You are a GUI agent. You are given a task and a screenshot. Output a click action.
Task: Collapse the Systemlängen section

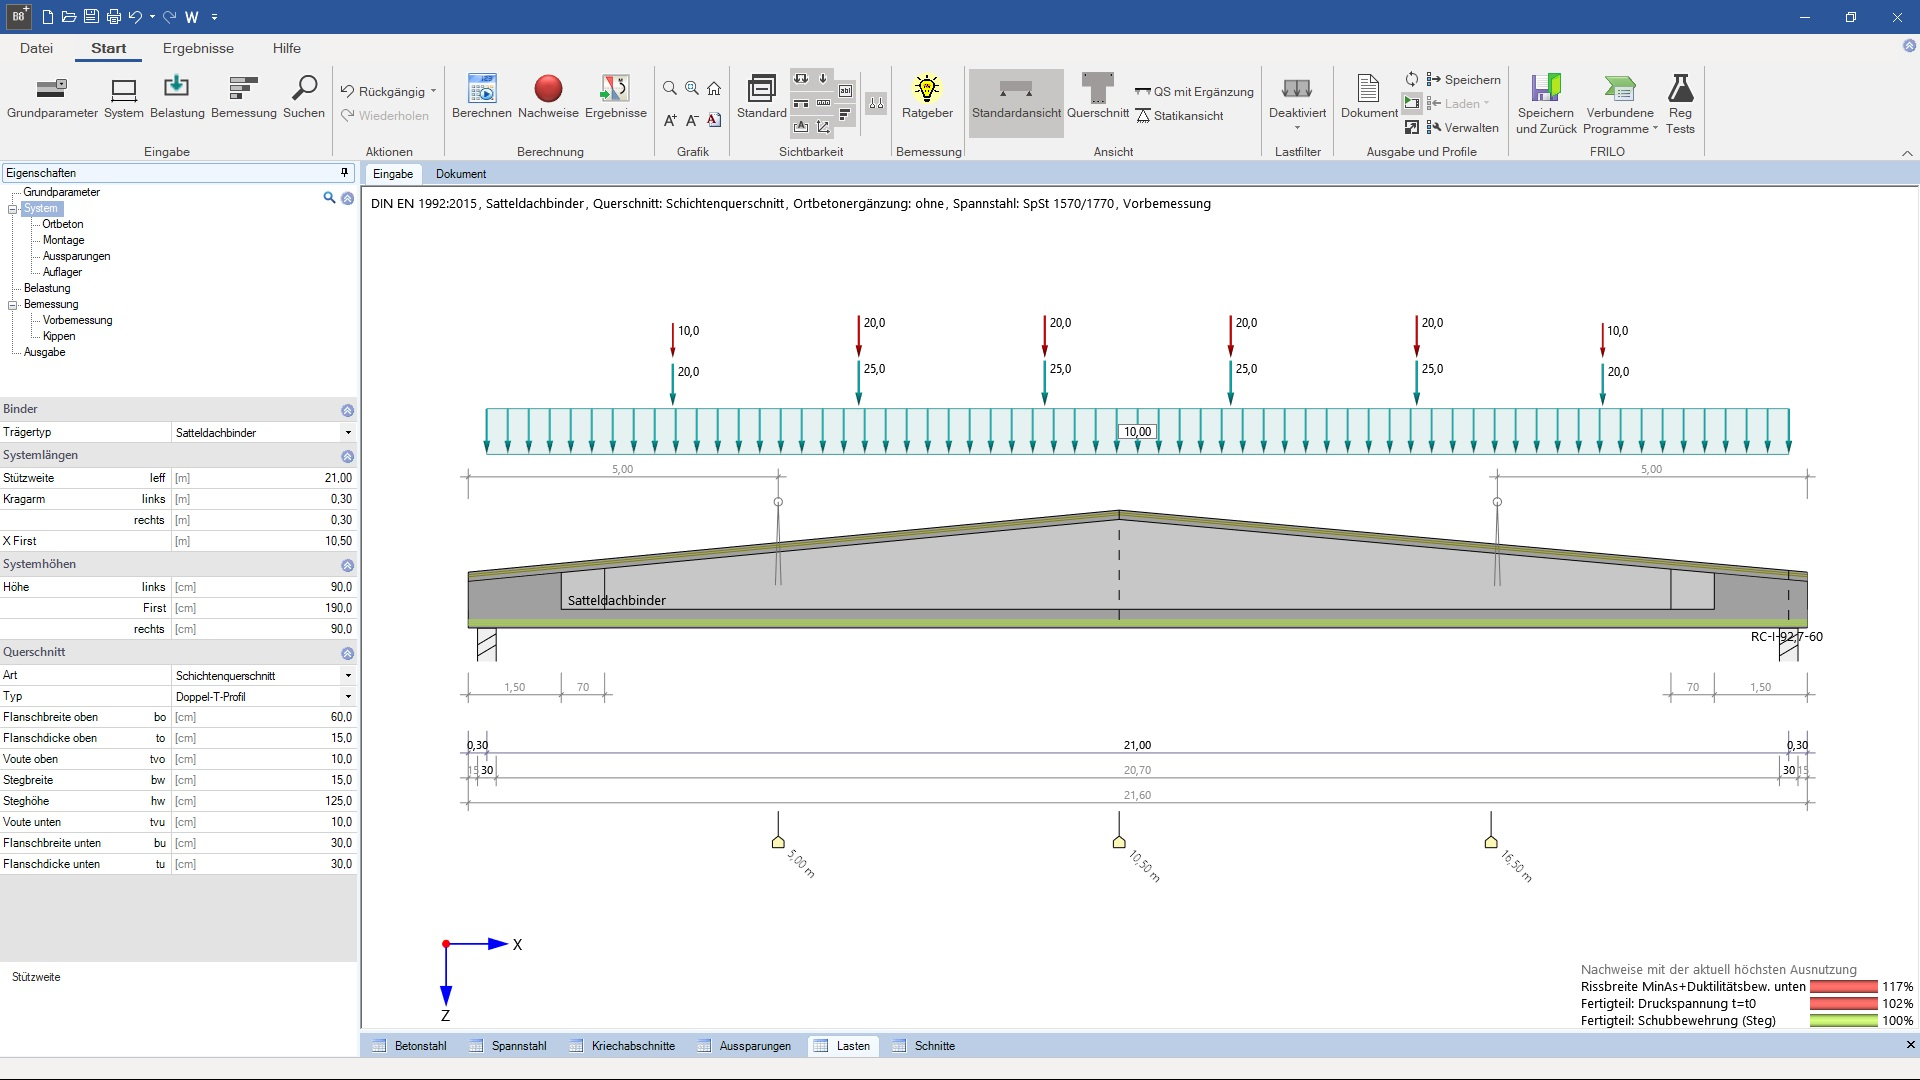pyautogui.click(x=347, y=456)
